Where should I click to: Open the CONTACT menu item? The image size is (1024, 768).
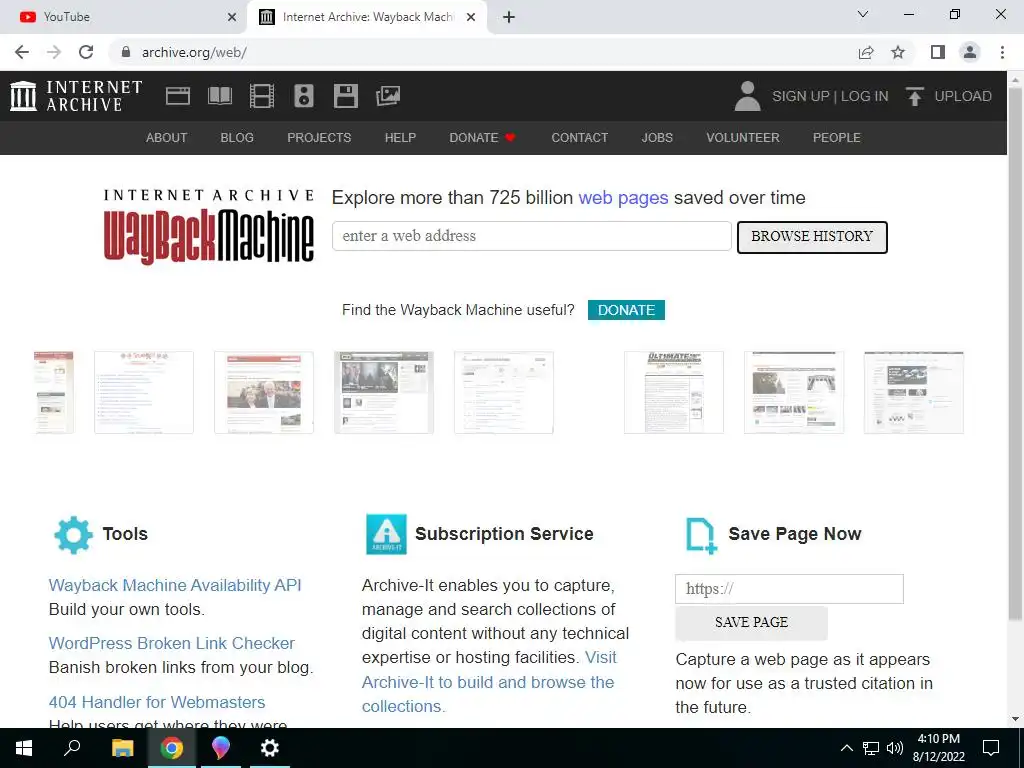[579, 138]
